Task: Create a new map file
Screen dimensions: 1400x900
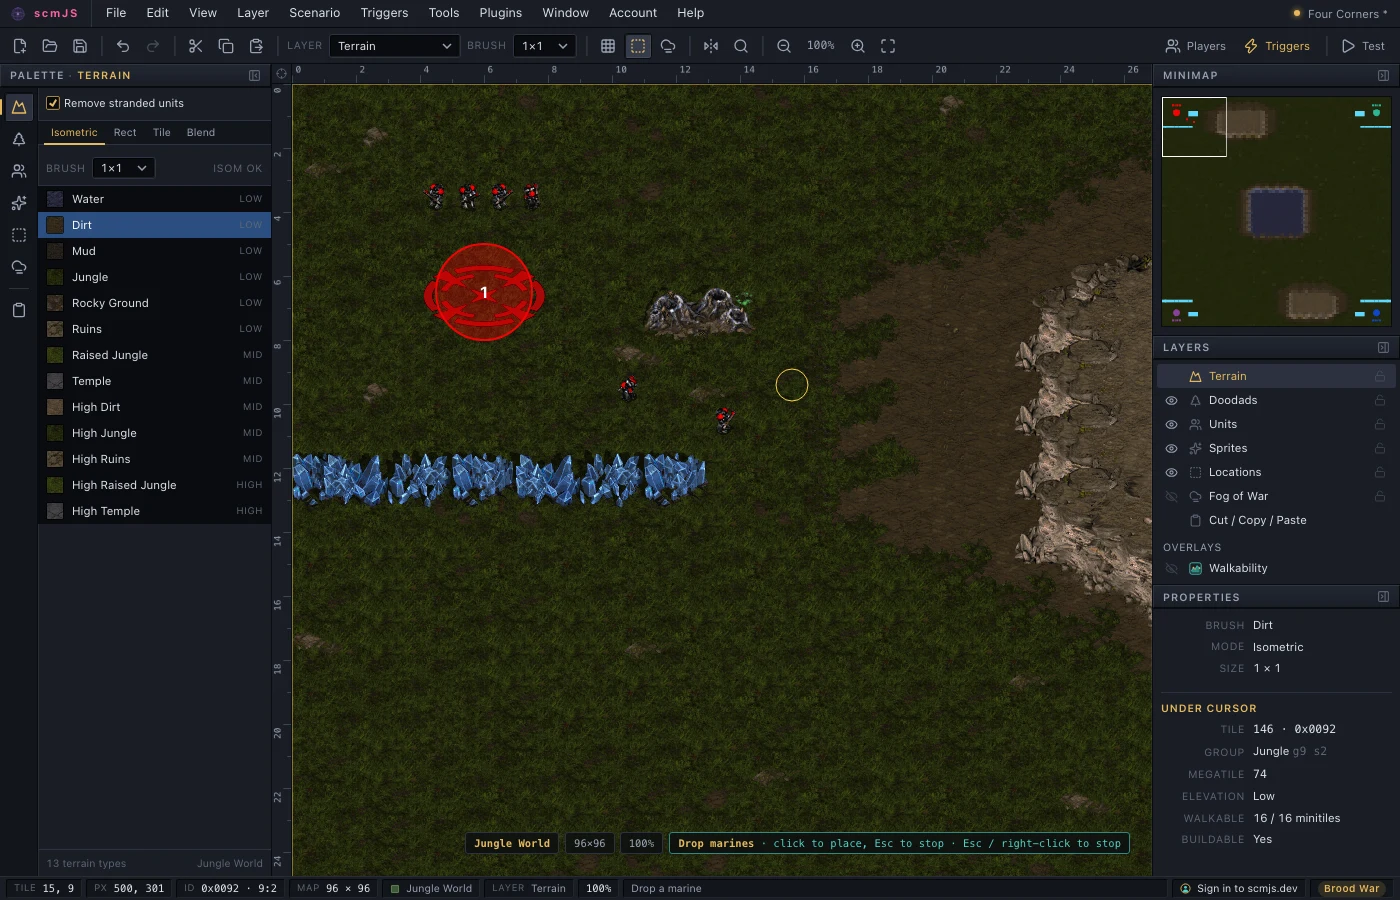Action: [x=19, y=46]
